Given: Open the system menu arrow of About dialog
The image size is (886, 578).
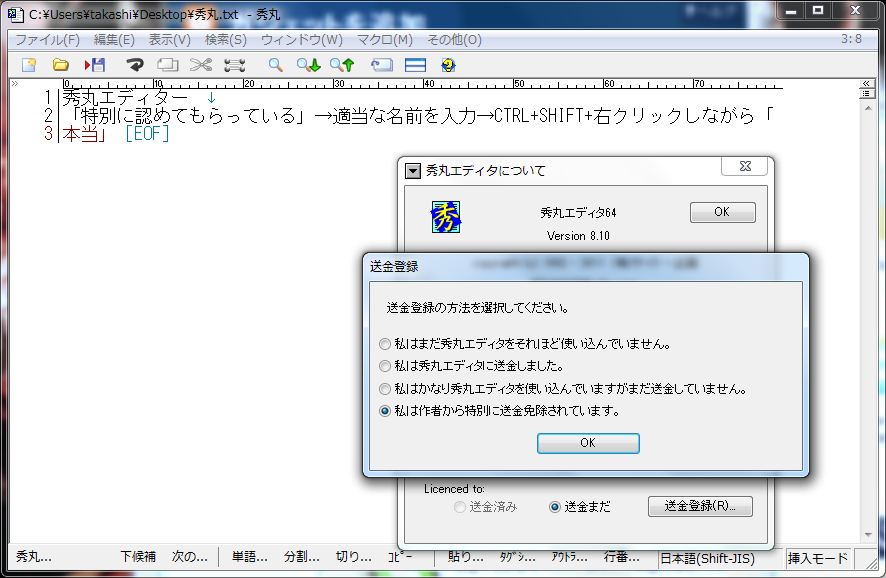Looking at the screenshot, I should [413, 171].
